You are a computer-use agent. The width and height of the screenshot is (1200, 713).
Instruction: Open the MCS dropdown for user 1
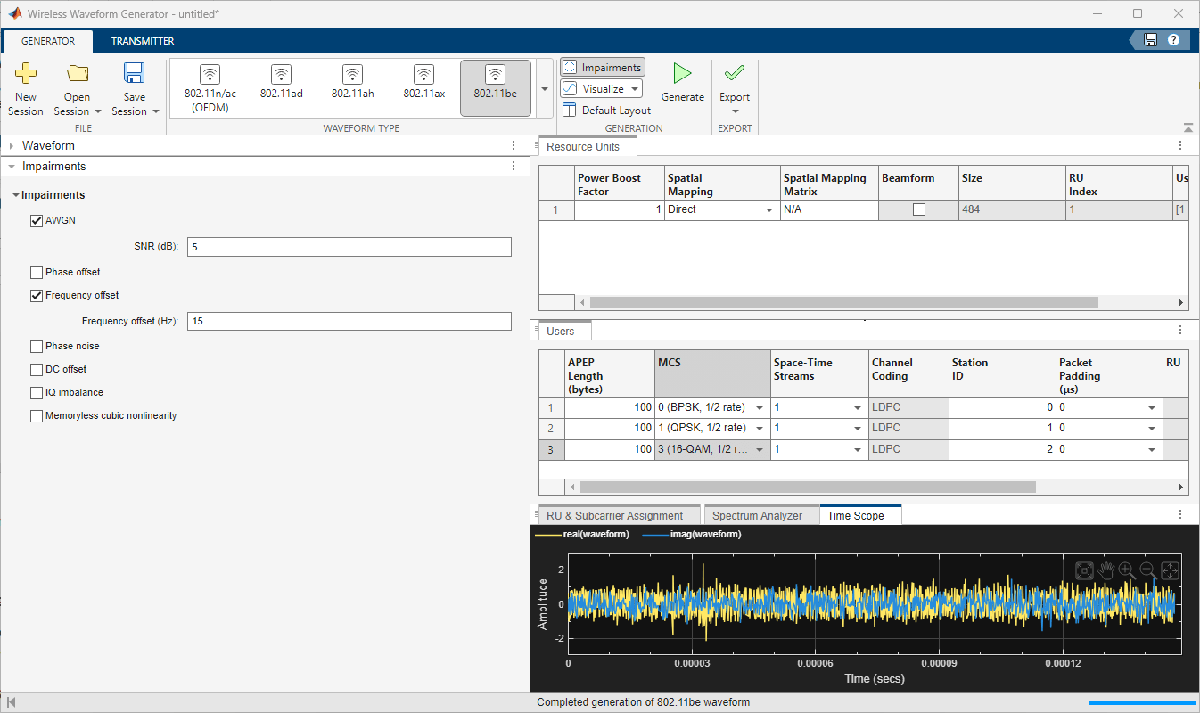click(759, 407)
